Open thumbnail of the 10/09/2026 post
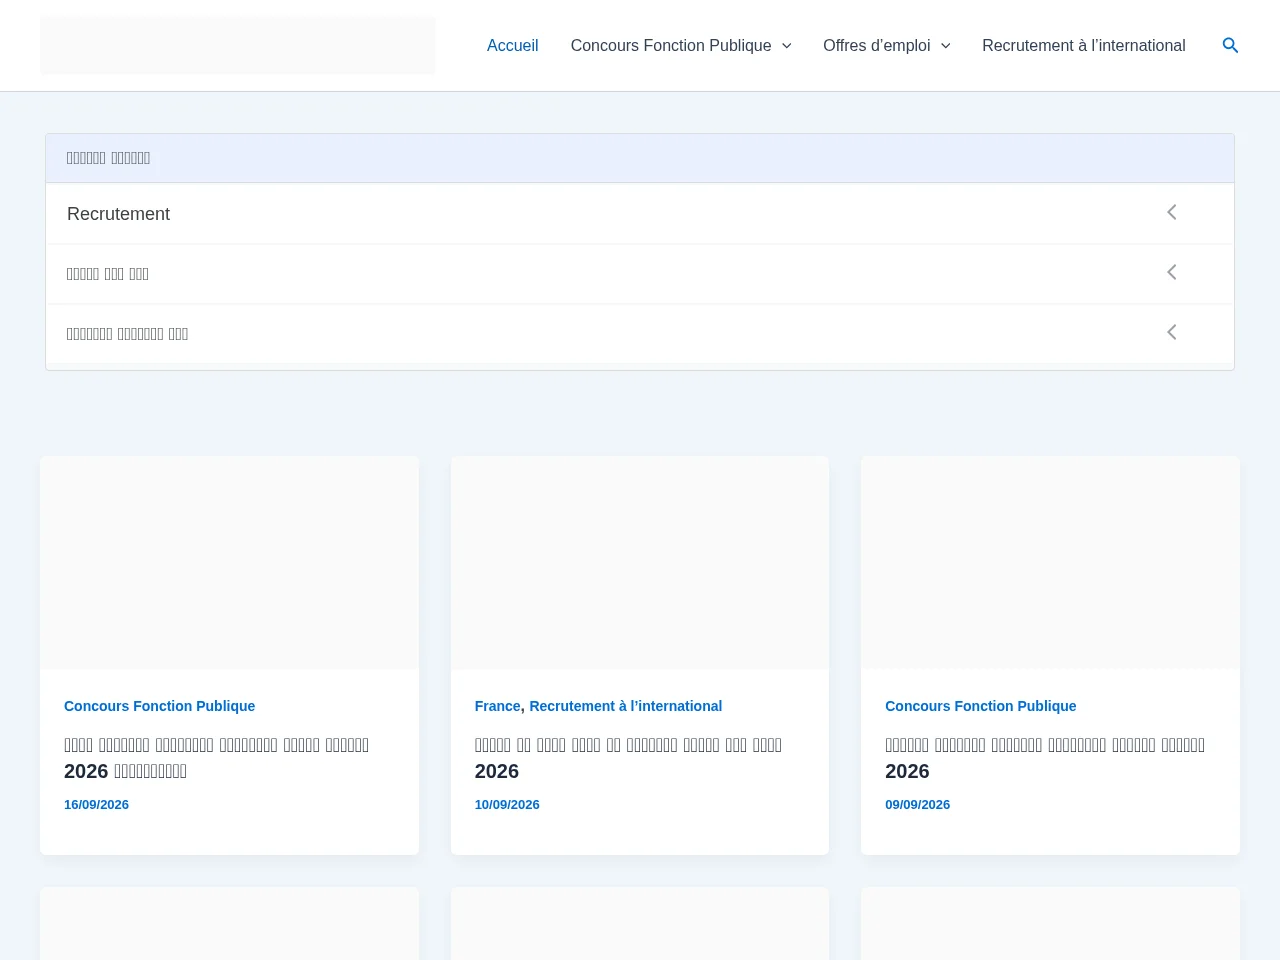Screen dimensions: 1280x960 point(640,563)
